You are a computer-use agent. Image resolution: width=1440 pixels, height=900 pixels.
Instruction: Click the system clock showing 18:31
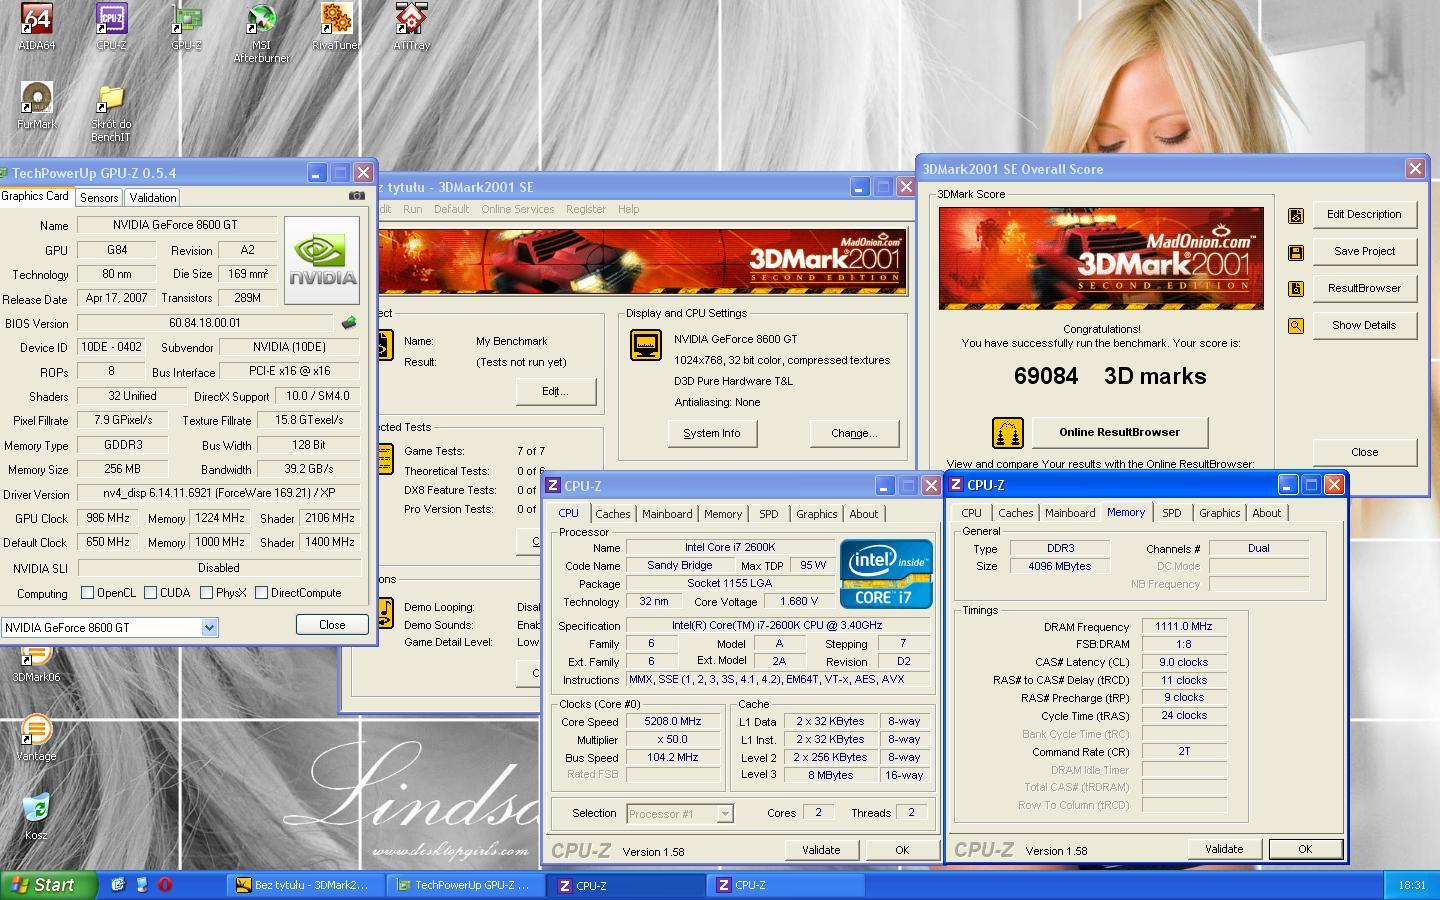click(1412, 885)
